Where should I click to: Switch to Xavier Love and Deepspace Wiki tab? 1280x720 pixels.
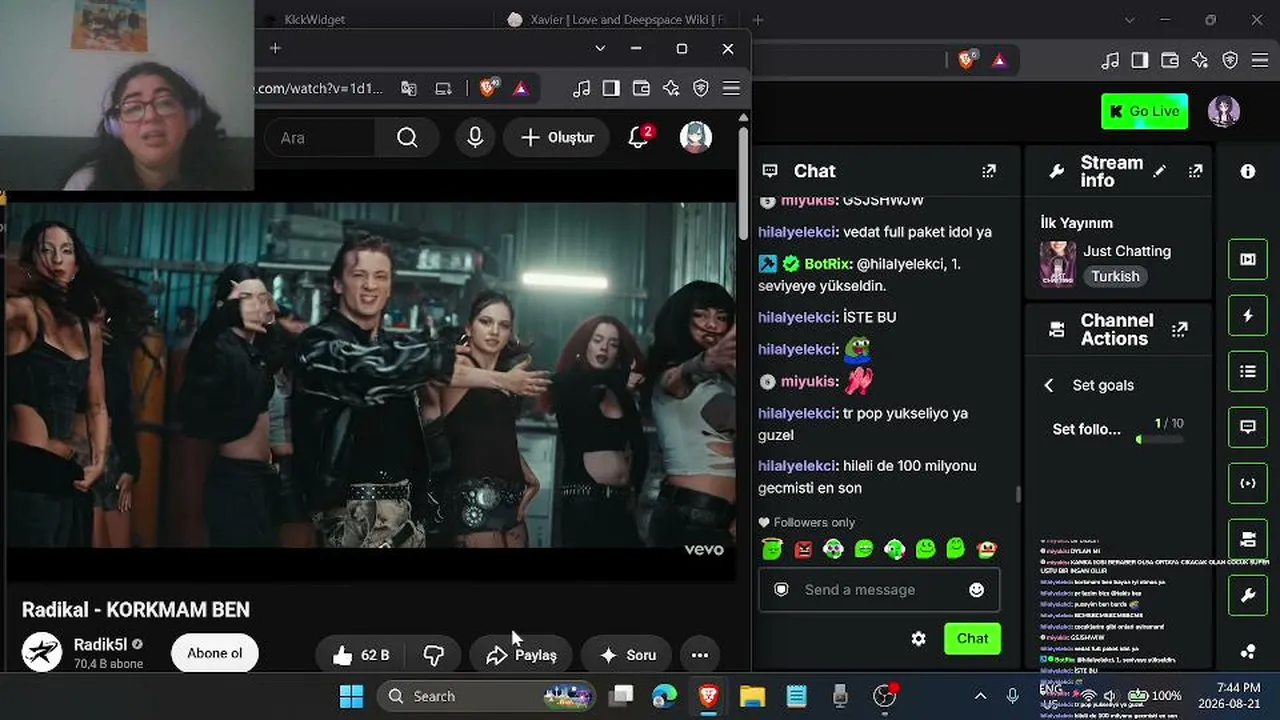point(616,20)
